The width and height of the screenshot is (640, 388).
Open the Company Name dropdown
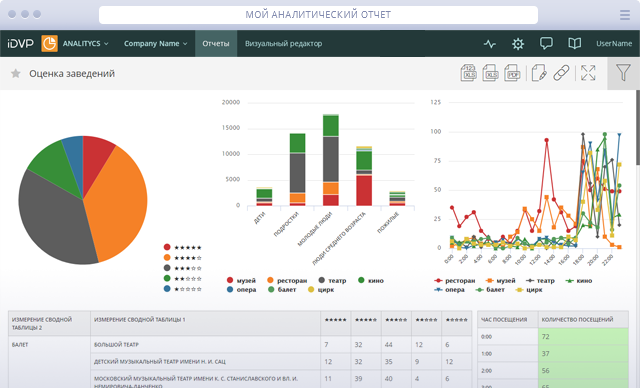coord(156,43)
